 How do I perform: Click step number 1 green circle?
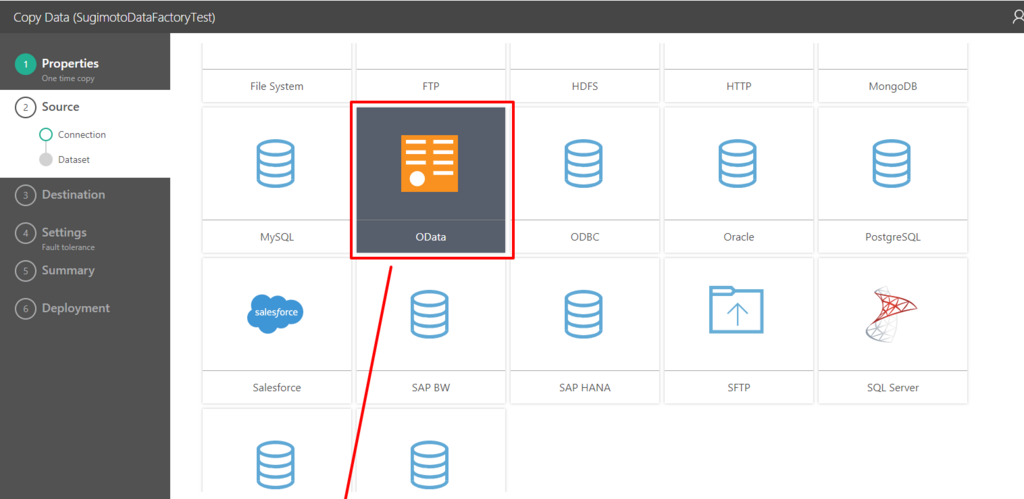tap(25, 65)
